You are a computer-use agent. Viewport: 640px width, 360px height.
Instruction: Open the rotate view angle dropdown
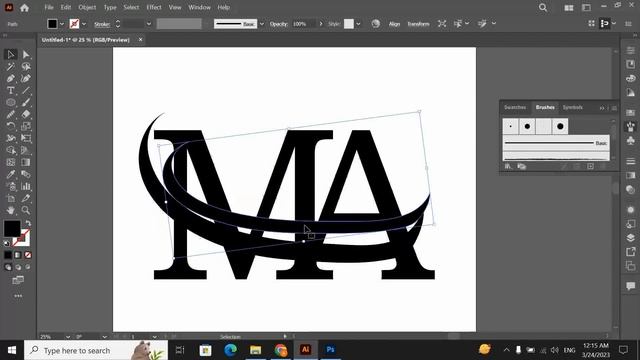[x=104, y=337]
